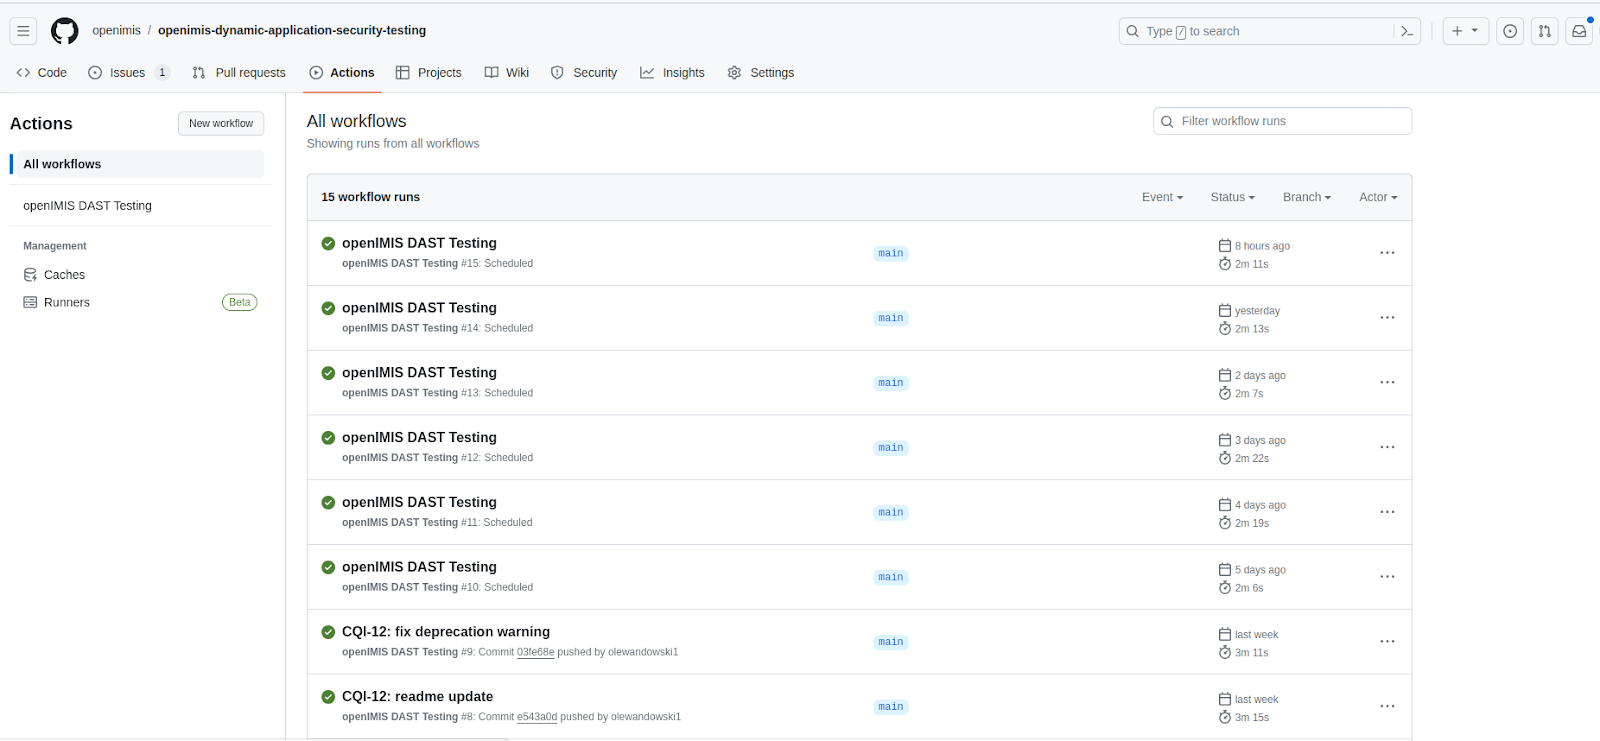The height and width of the screenshot is (741, 1600).
Task: Switch to the Insights tab
Action: (x=672, y=73)
